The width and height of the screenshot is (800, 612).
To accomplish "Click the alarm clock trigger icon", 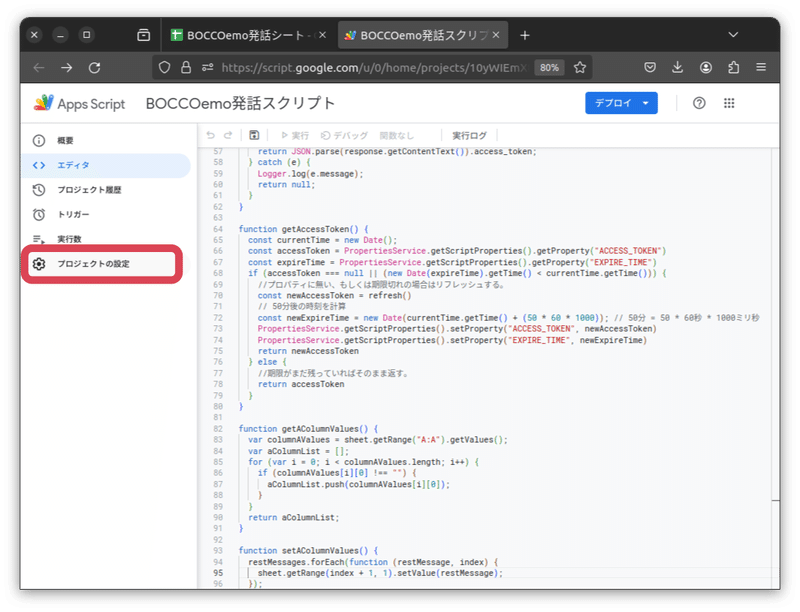I will 39,214.
